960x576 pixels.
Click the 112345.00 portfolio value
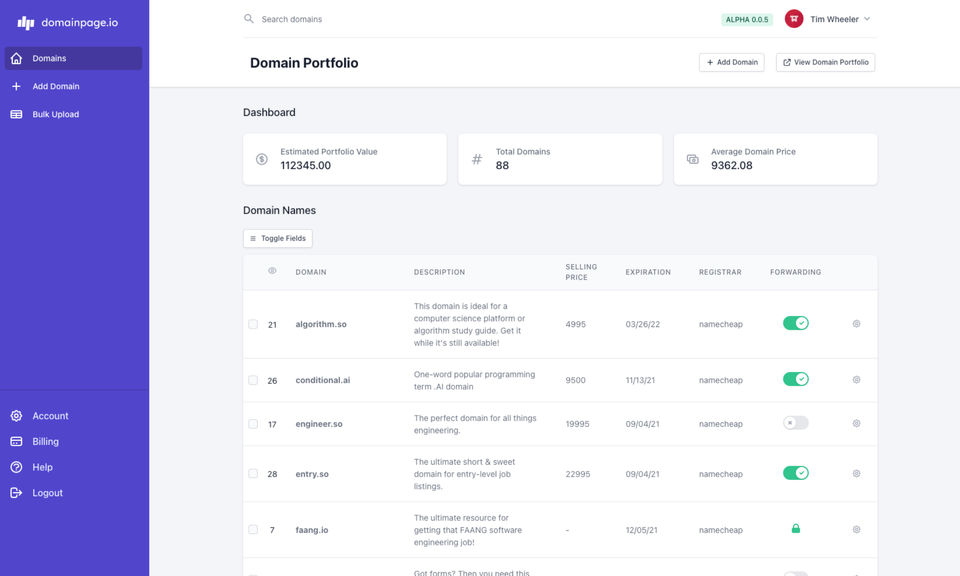point(306,165)
